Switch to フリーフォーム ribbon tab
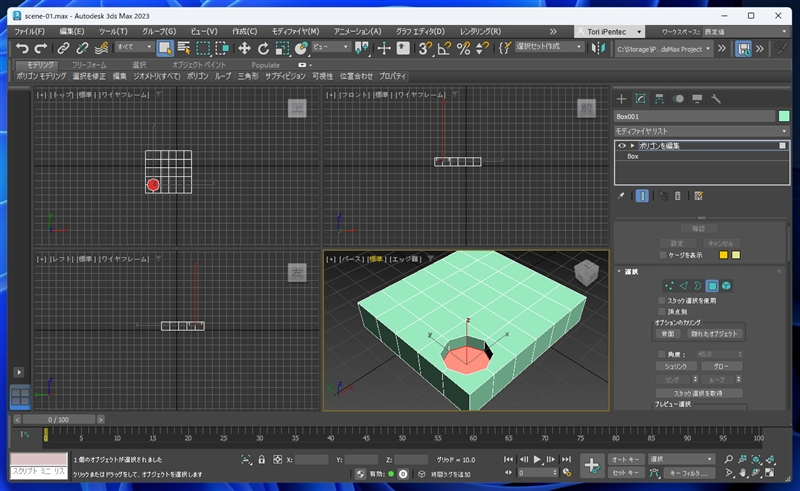The height and width of the screenshot is (491, 800). pos(89,65)
